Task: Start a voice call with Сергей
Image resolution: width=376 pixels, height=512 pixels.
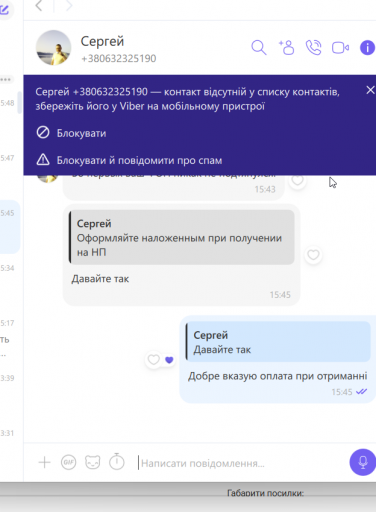Action: click(313, 47)
